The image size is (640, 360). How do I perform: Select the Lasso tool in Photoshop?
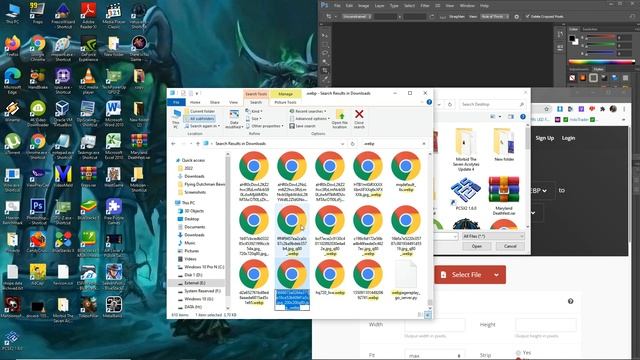pyautogui.click(x=325, y=53)
